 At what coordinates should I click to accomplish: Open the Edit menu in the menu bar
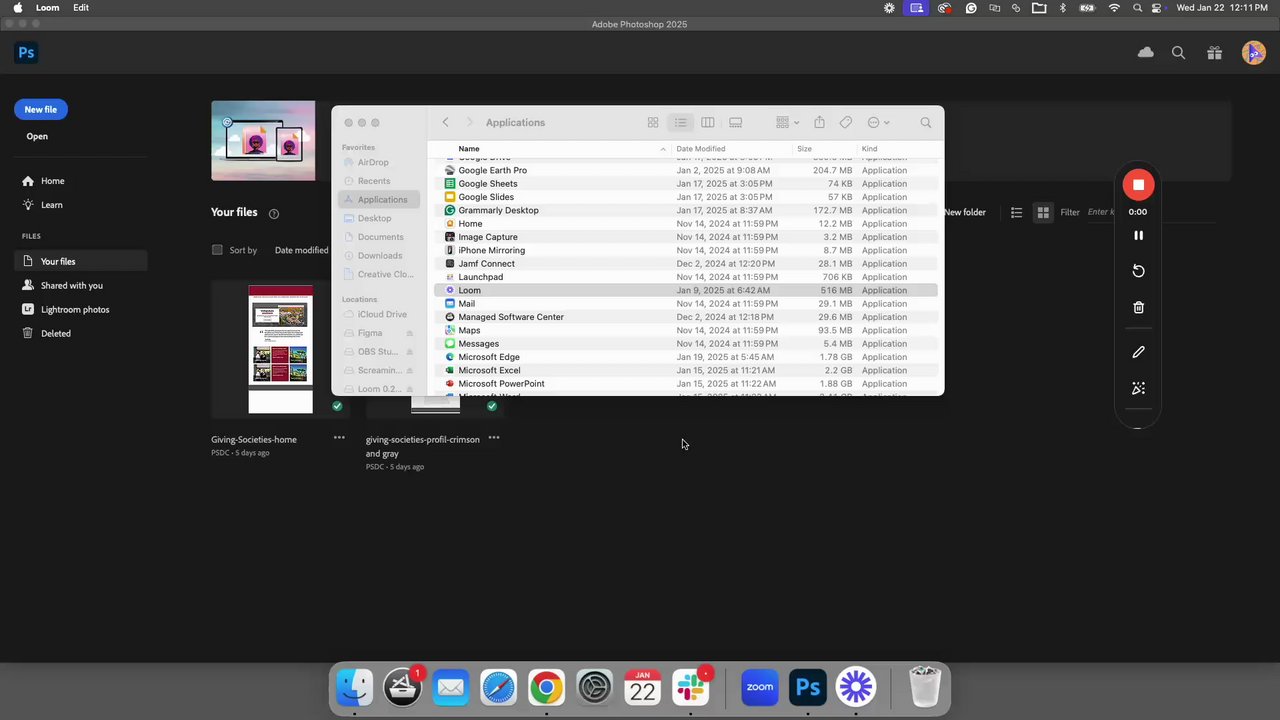coord(81,8)
